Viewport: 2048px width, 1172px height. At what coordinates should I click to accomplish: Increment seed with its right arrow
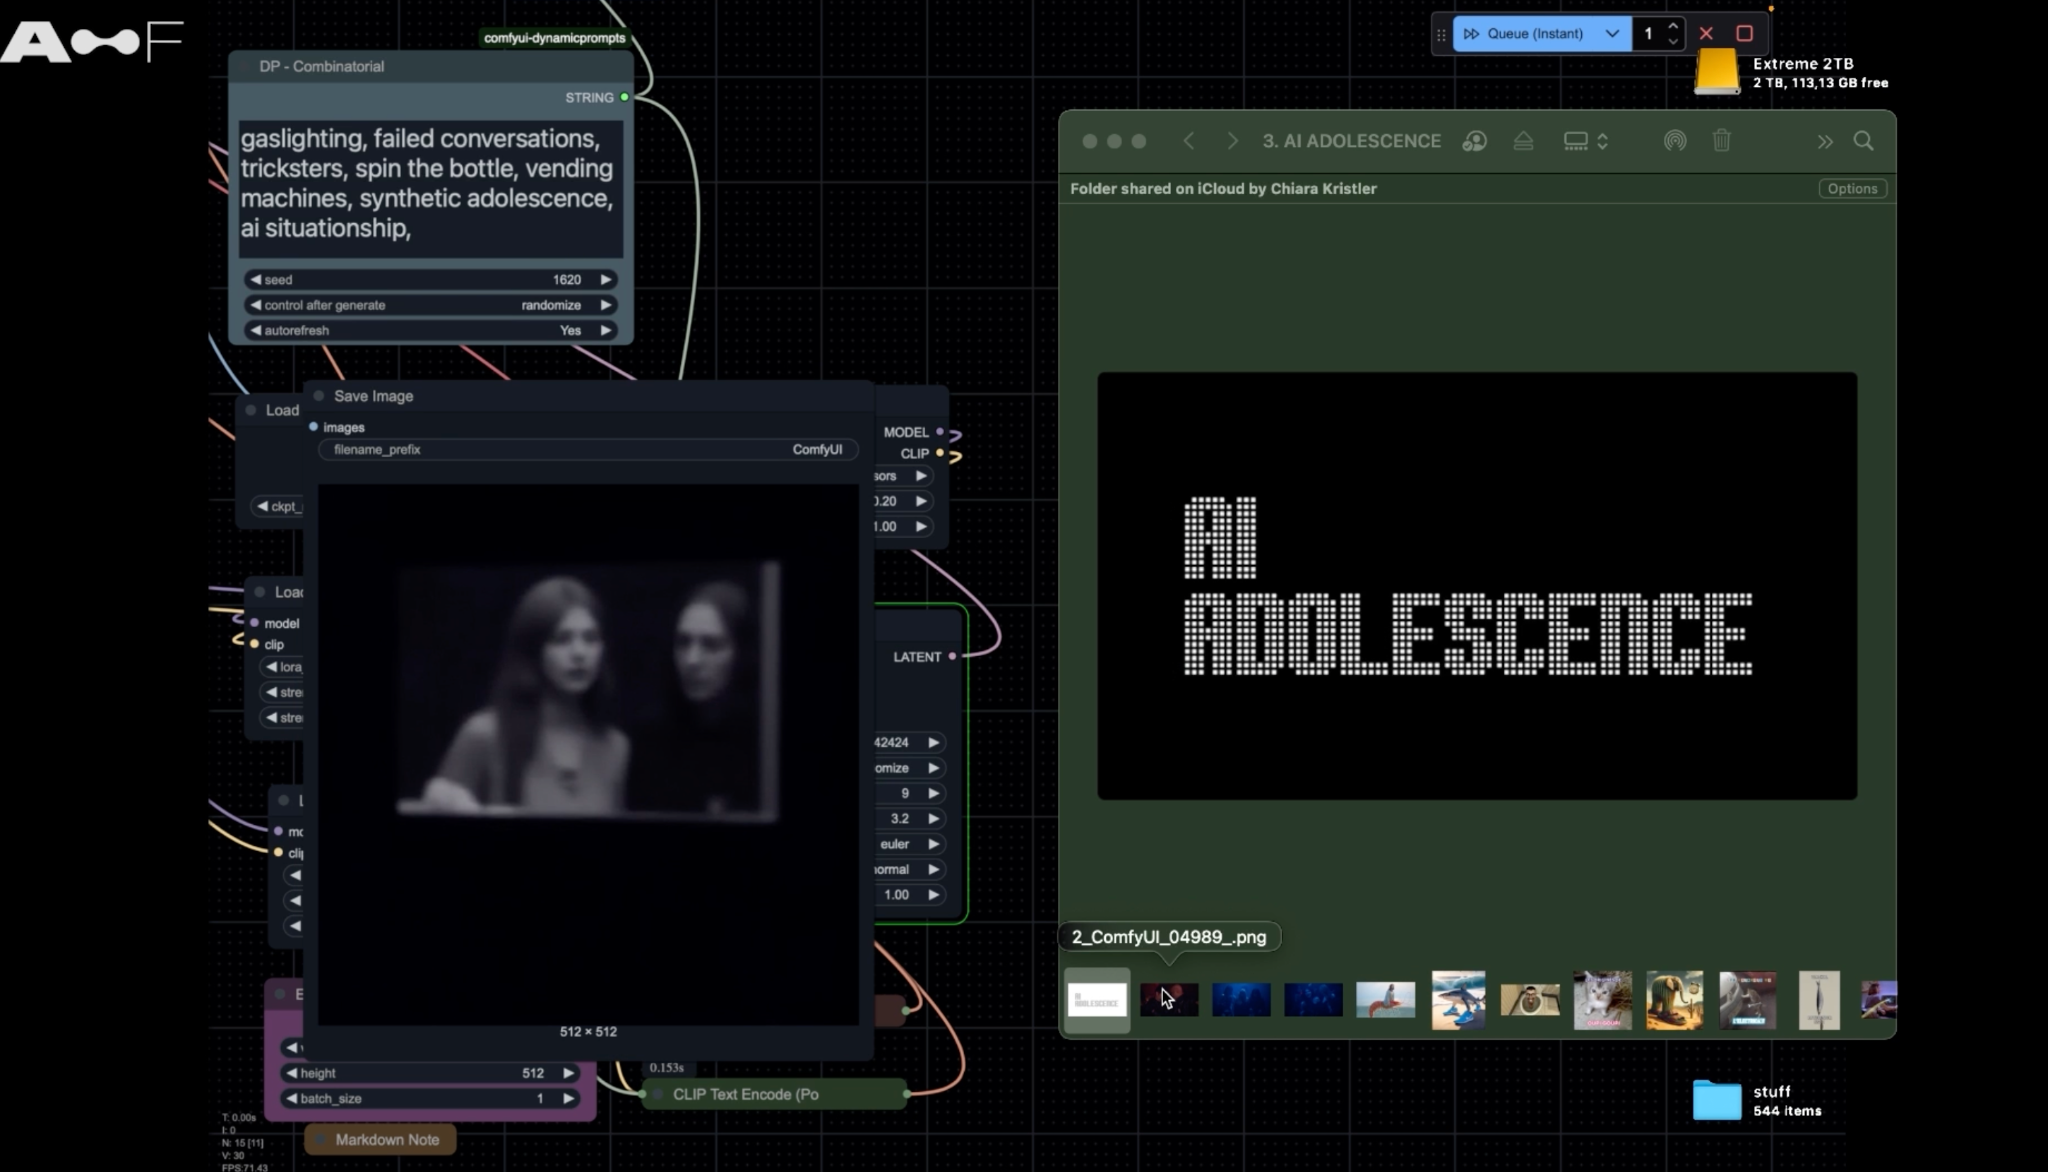click(x=605, y=280)
